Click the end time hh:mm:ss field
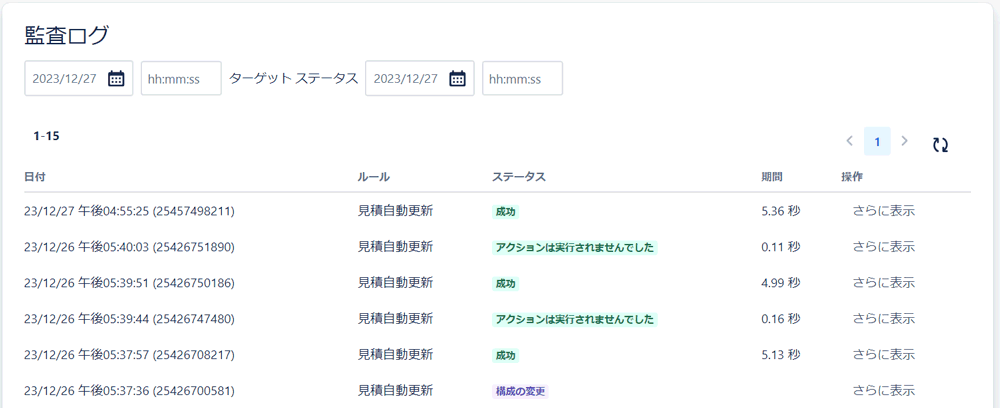1000x408 pixels. click(522, 78)
